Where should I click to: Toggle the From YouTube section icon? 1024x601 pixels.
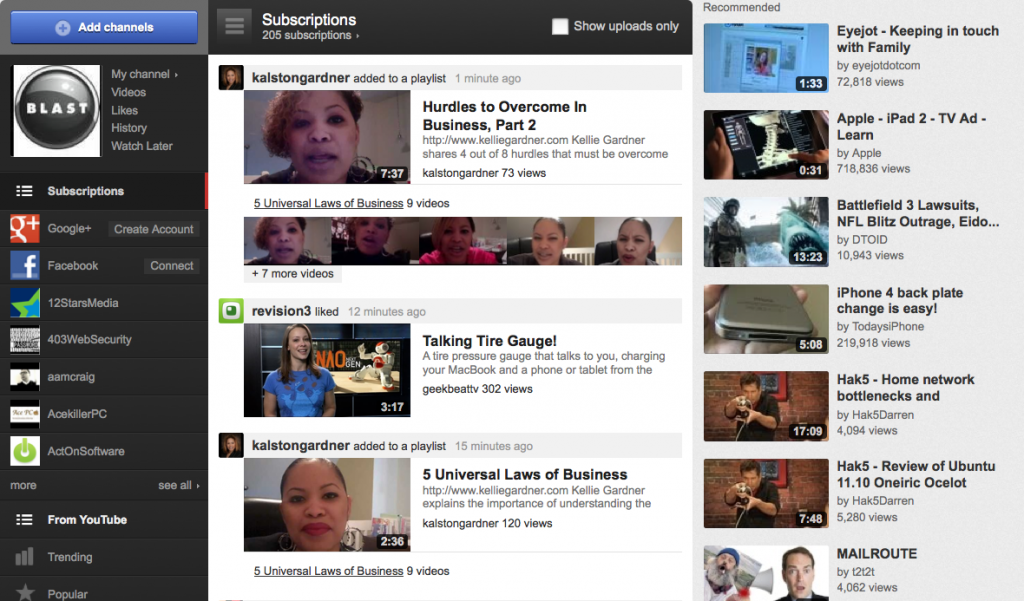click(x=24, y=519)
